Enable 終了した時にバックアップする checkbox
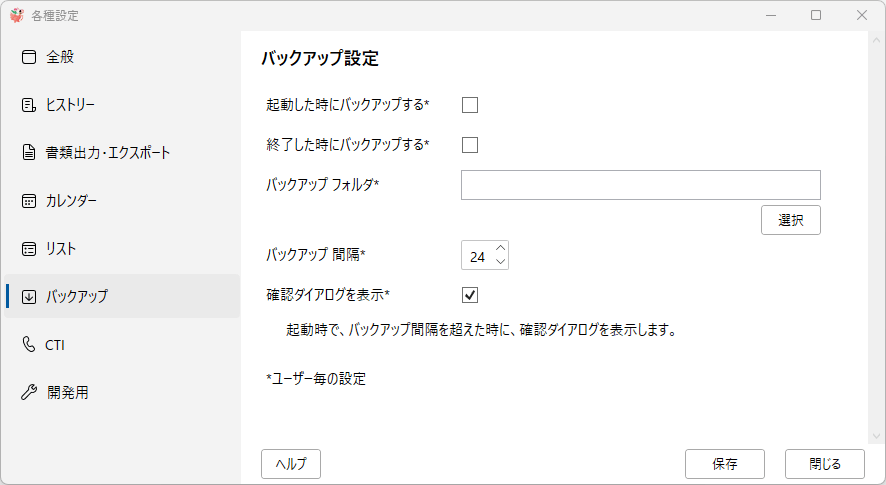Viewport: 886px width, 485px height. coord(470,145)
